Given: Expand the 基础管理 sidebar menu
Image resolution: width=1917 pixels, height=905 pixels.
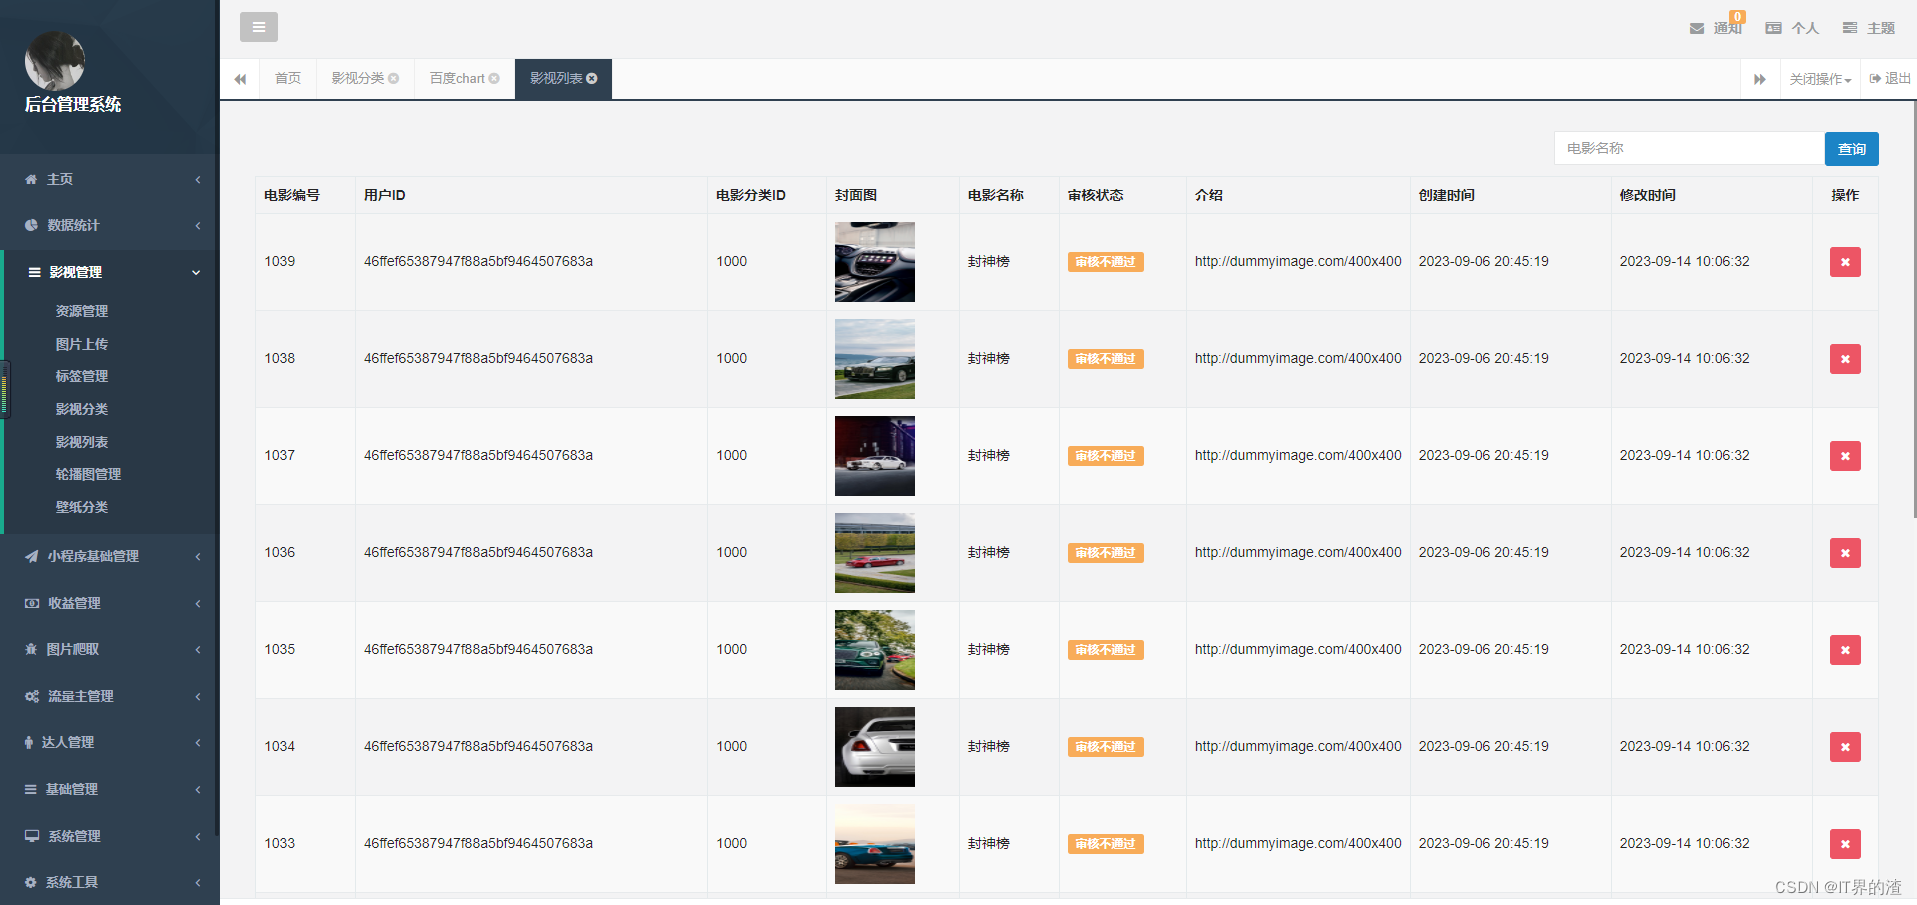Looking at the screenshot, I should (110, 789).
